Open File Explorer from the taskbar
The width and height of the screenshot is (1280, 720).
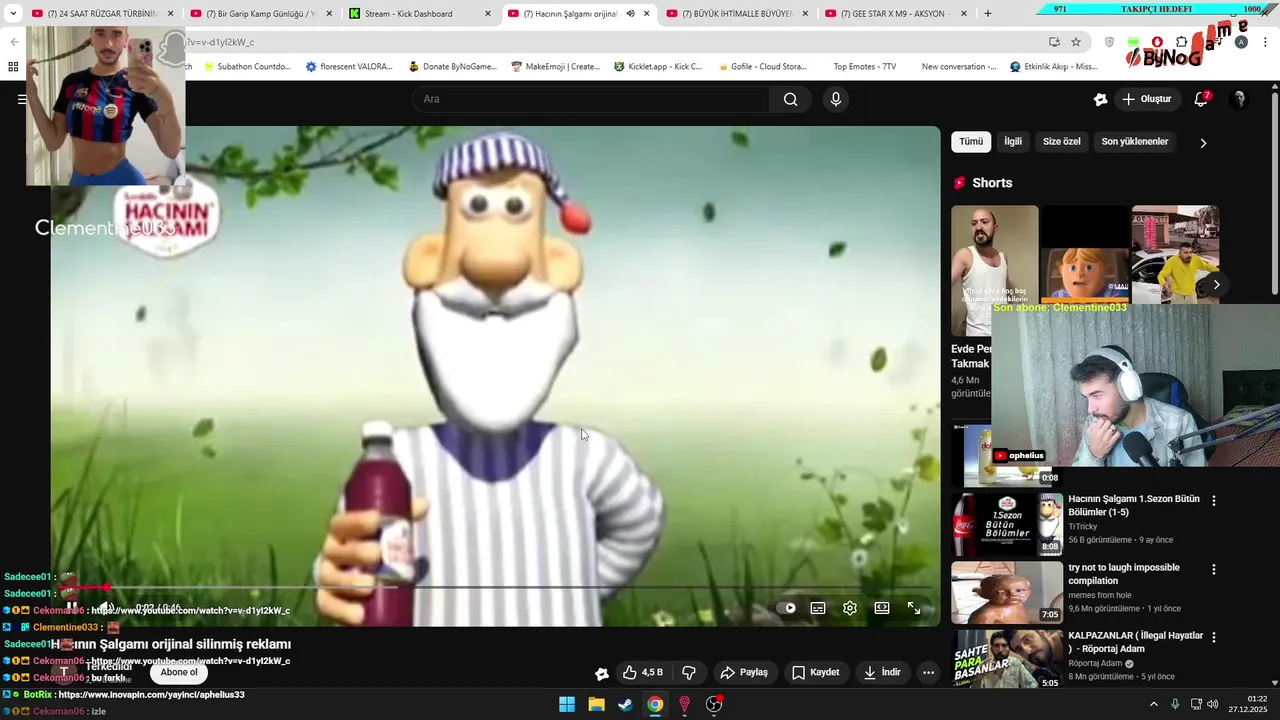pyautogui.click(x=596, y=704)
